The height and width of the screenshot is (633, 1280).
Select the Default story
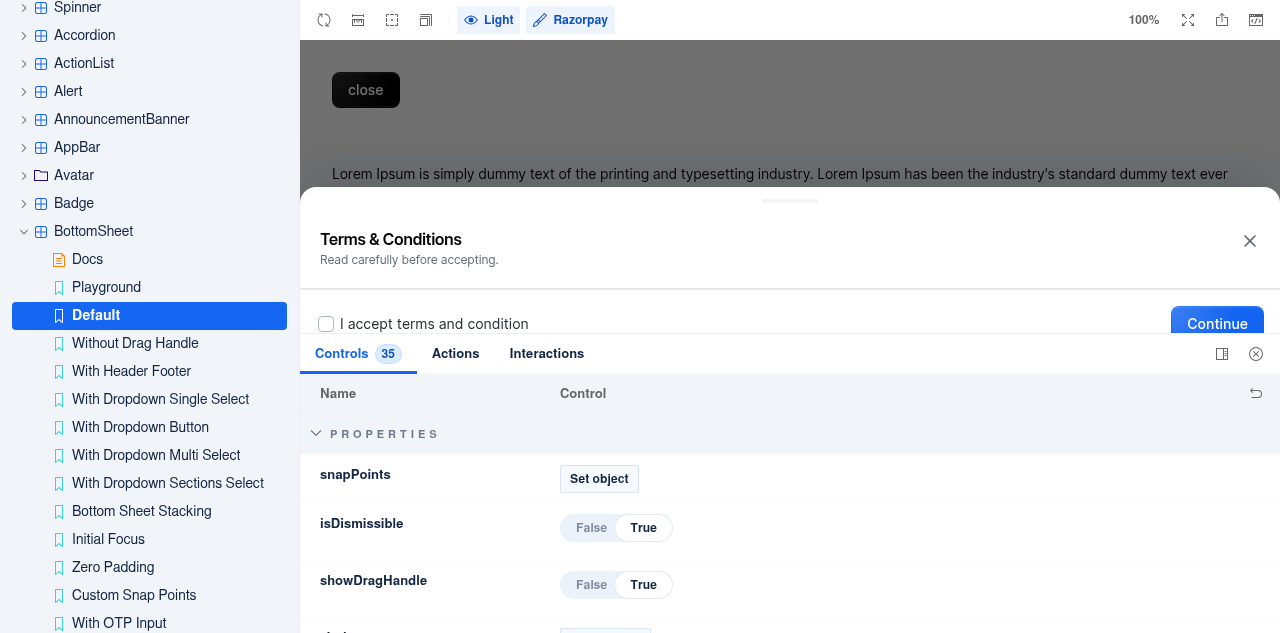(149, 315)
